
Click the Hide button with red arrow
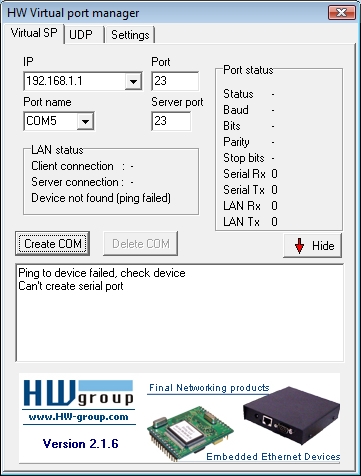pyautogui.click(x=312, y=246)
